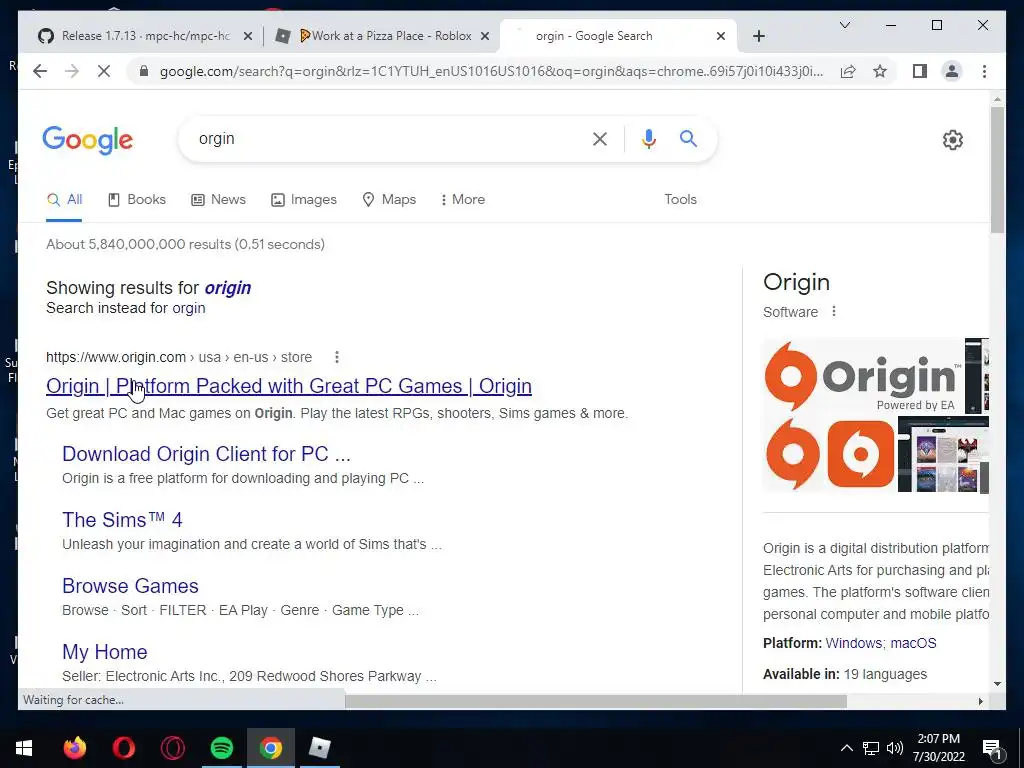
Task: Close the mpc-hc Release tab
Action: 248,36
